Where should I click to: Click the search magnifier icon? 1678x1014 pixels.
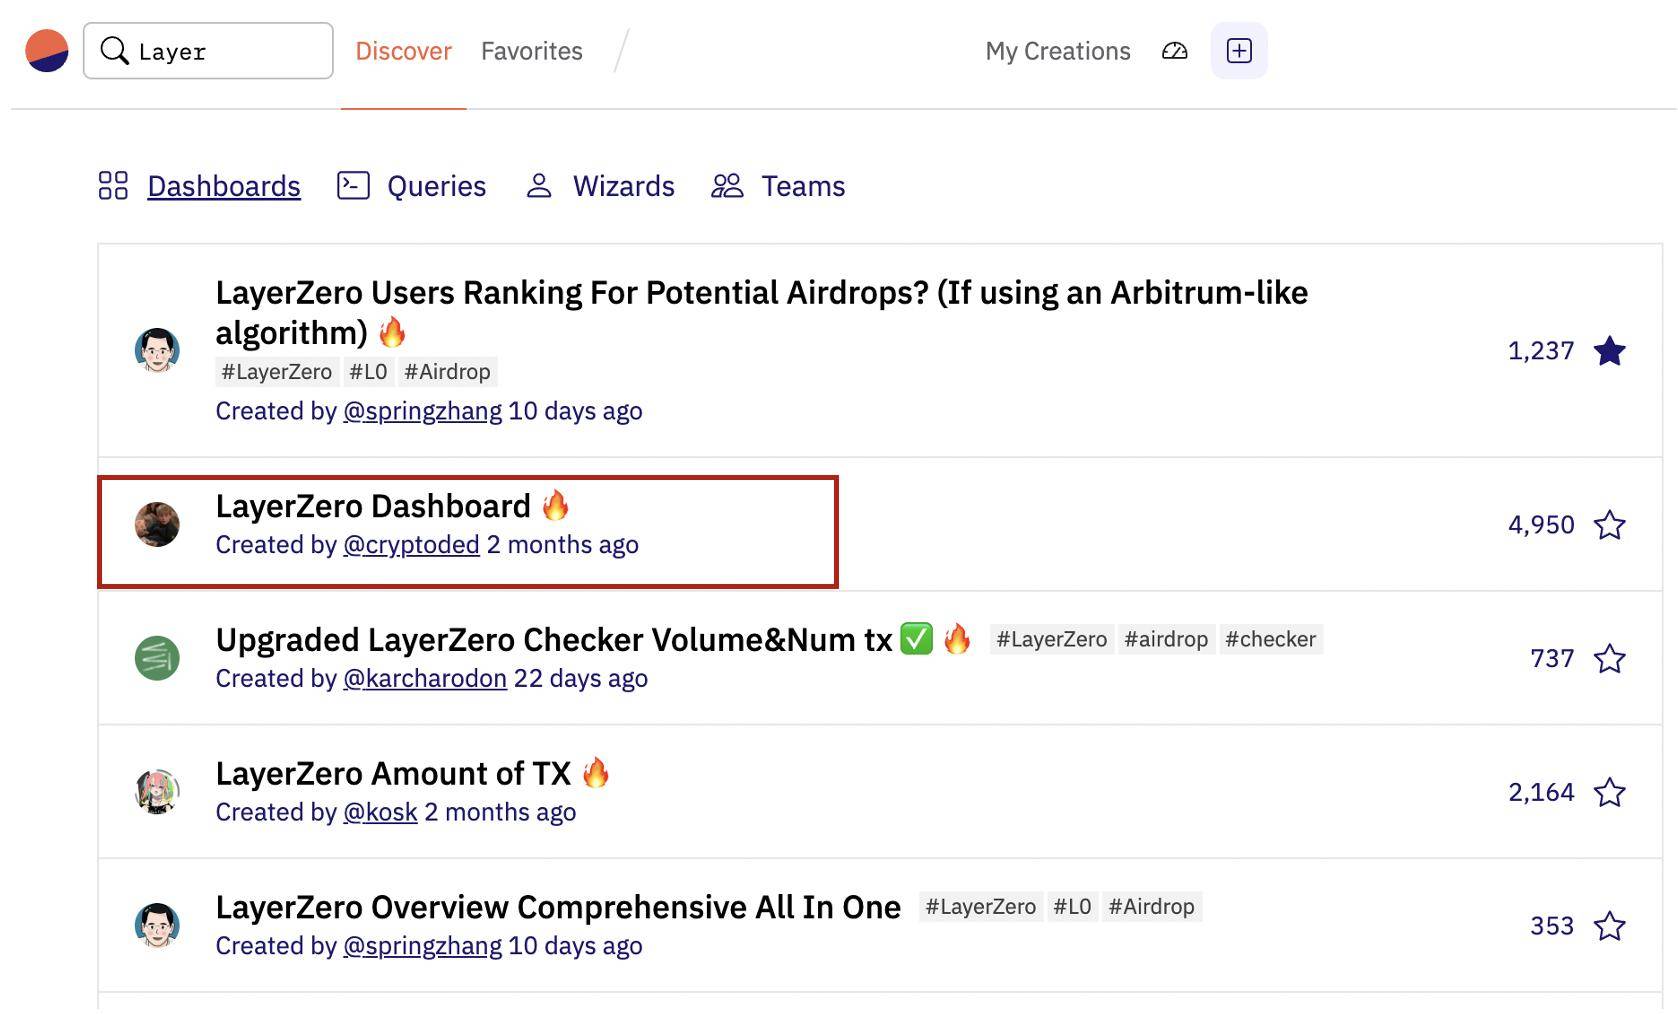click(x=115, y=51)
